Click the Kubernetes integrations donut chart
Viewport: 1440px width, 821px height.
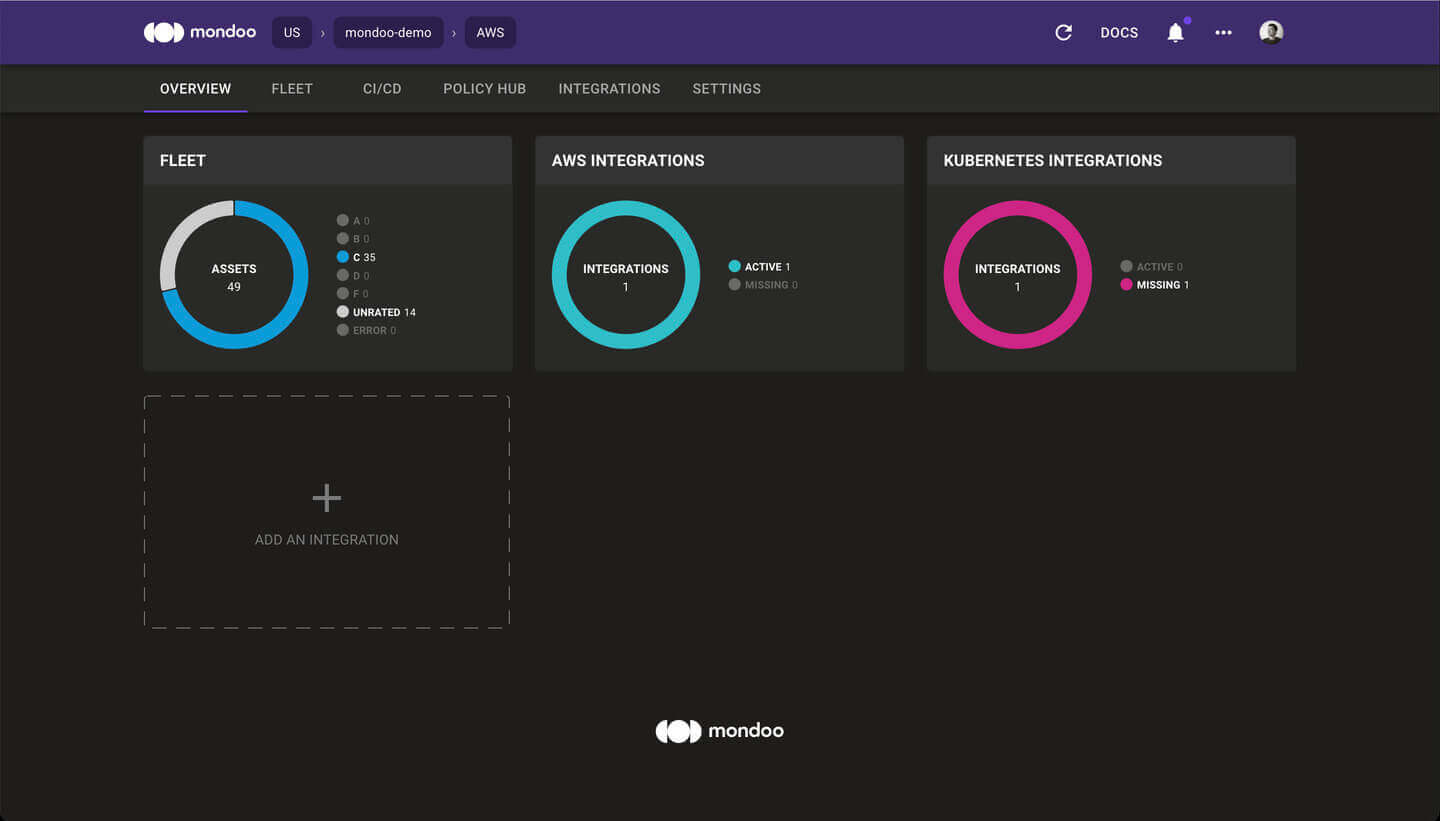pyautogui.click(x=1017, y=275)
